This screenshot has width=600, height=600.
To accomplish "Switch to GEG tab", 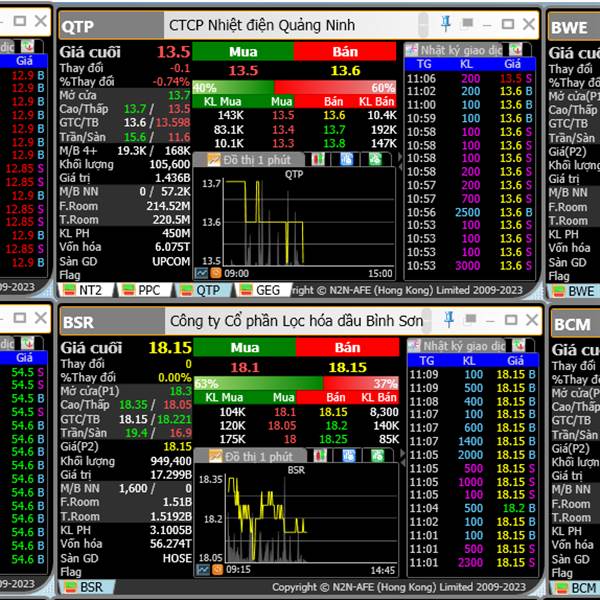I will tap(262, 290).
